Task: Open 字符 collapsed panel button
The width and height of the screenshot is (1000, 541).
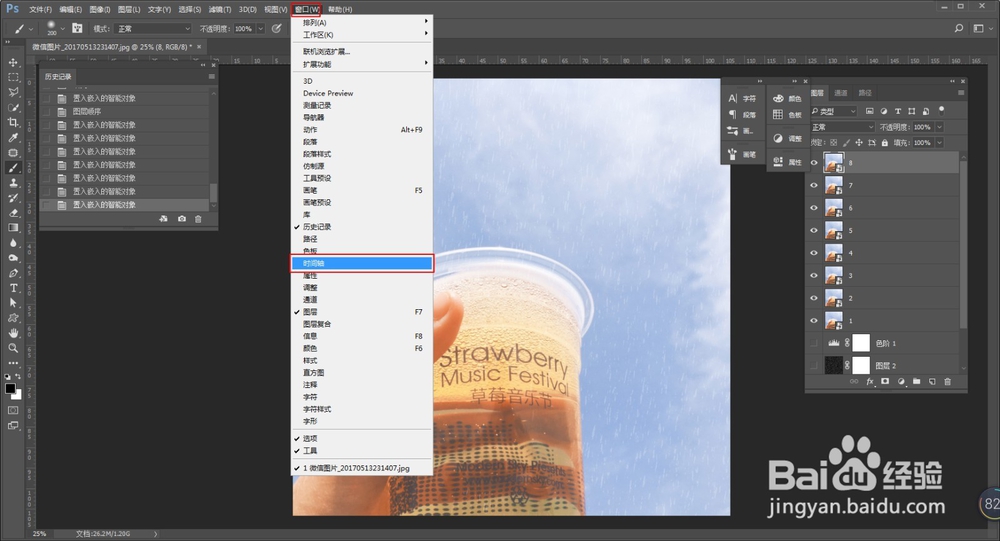Action: [x=742, y=98]
